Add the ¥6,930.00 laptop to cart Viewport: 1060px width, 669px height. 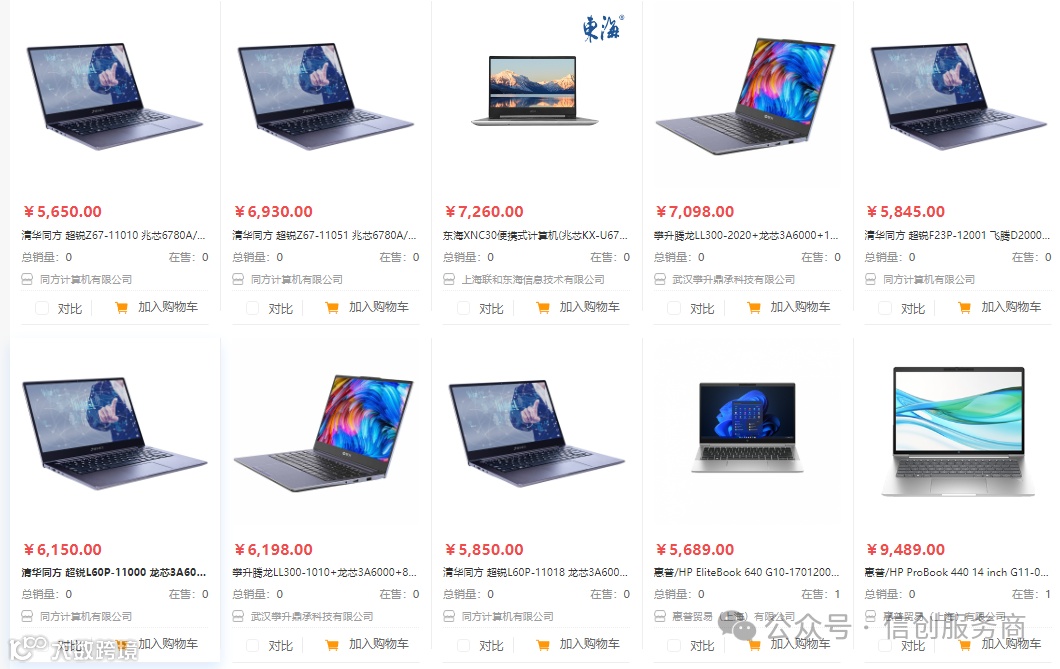click(x=367, y=307)
